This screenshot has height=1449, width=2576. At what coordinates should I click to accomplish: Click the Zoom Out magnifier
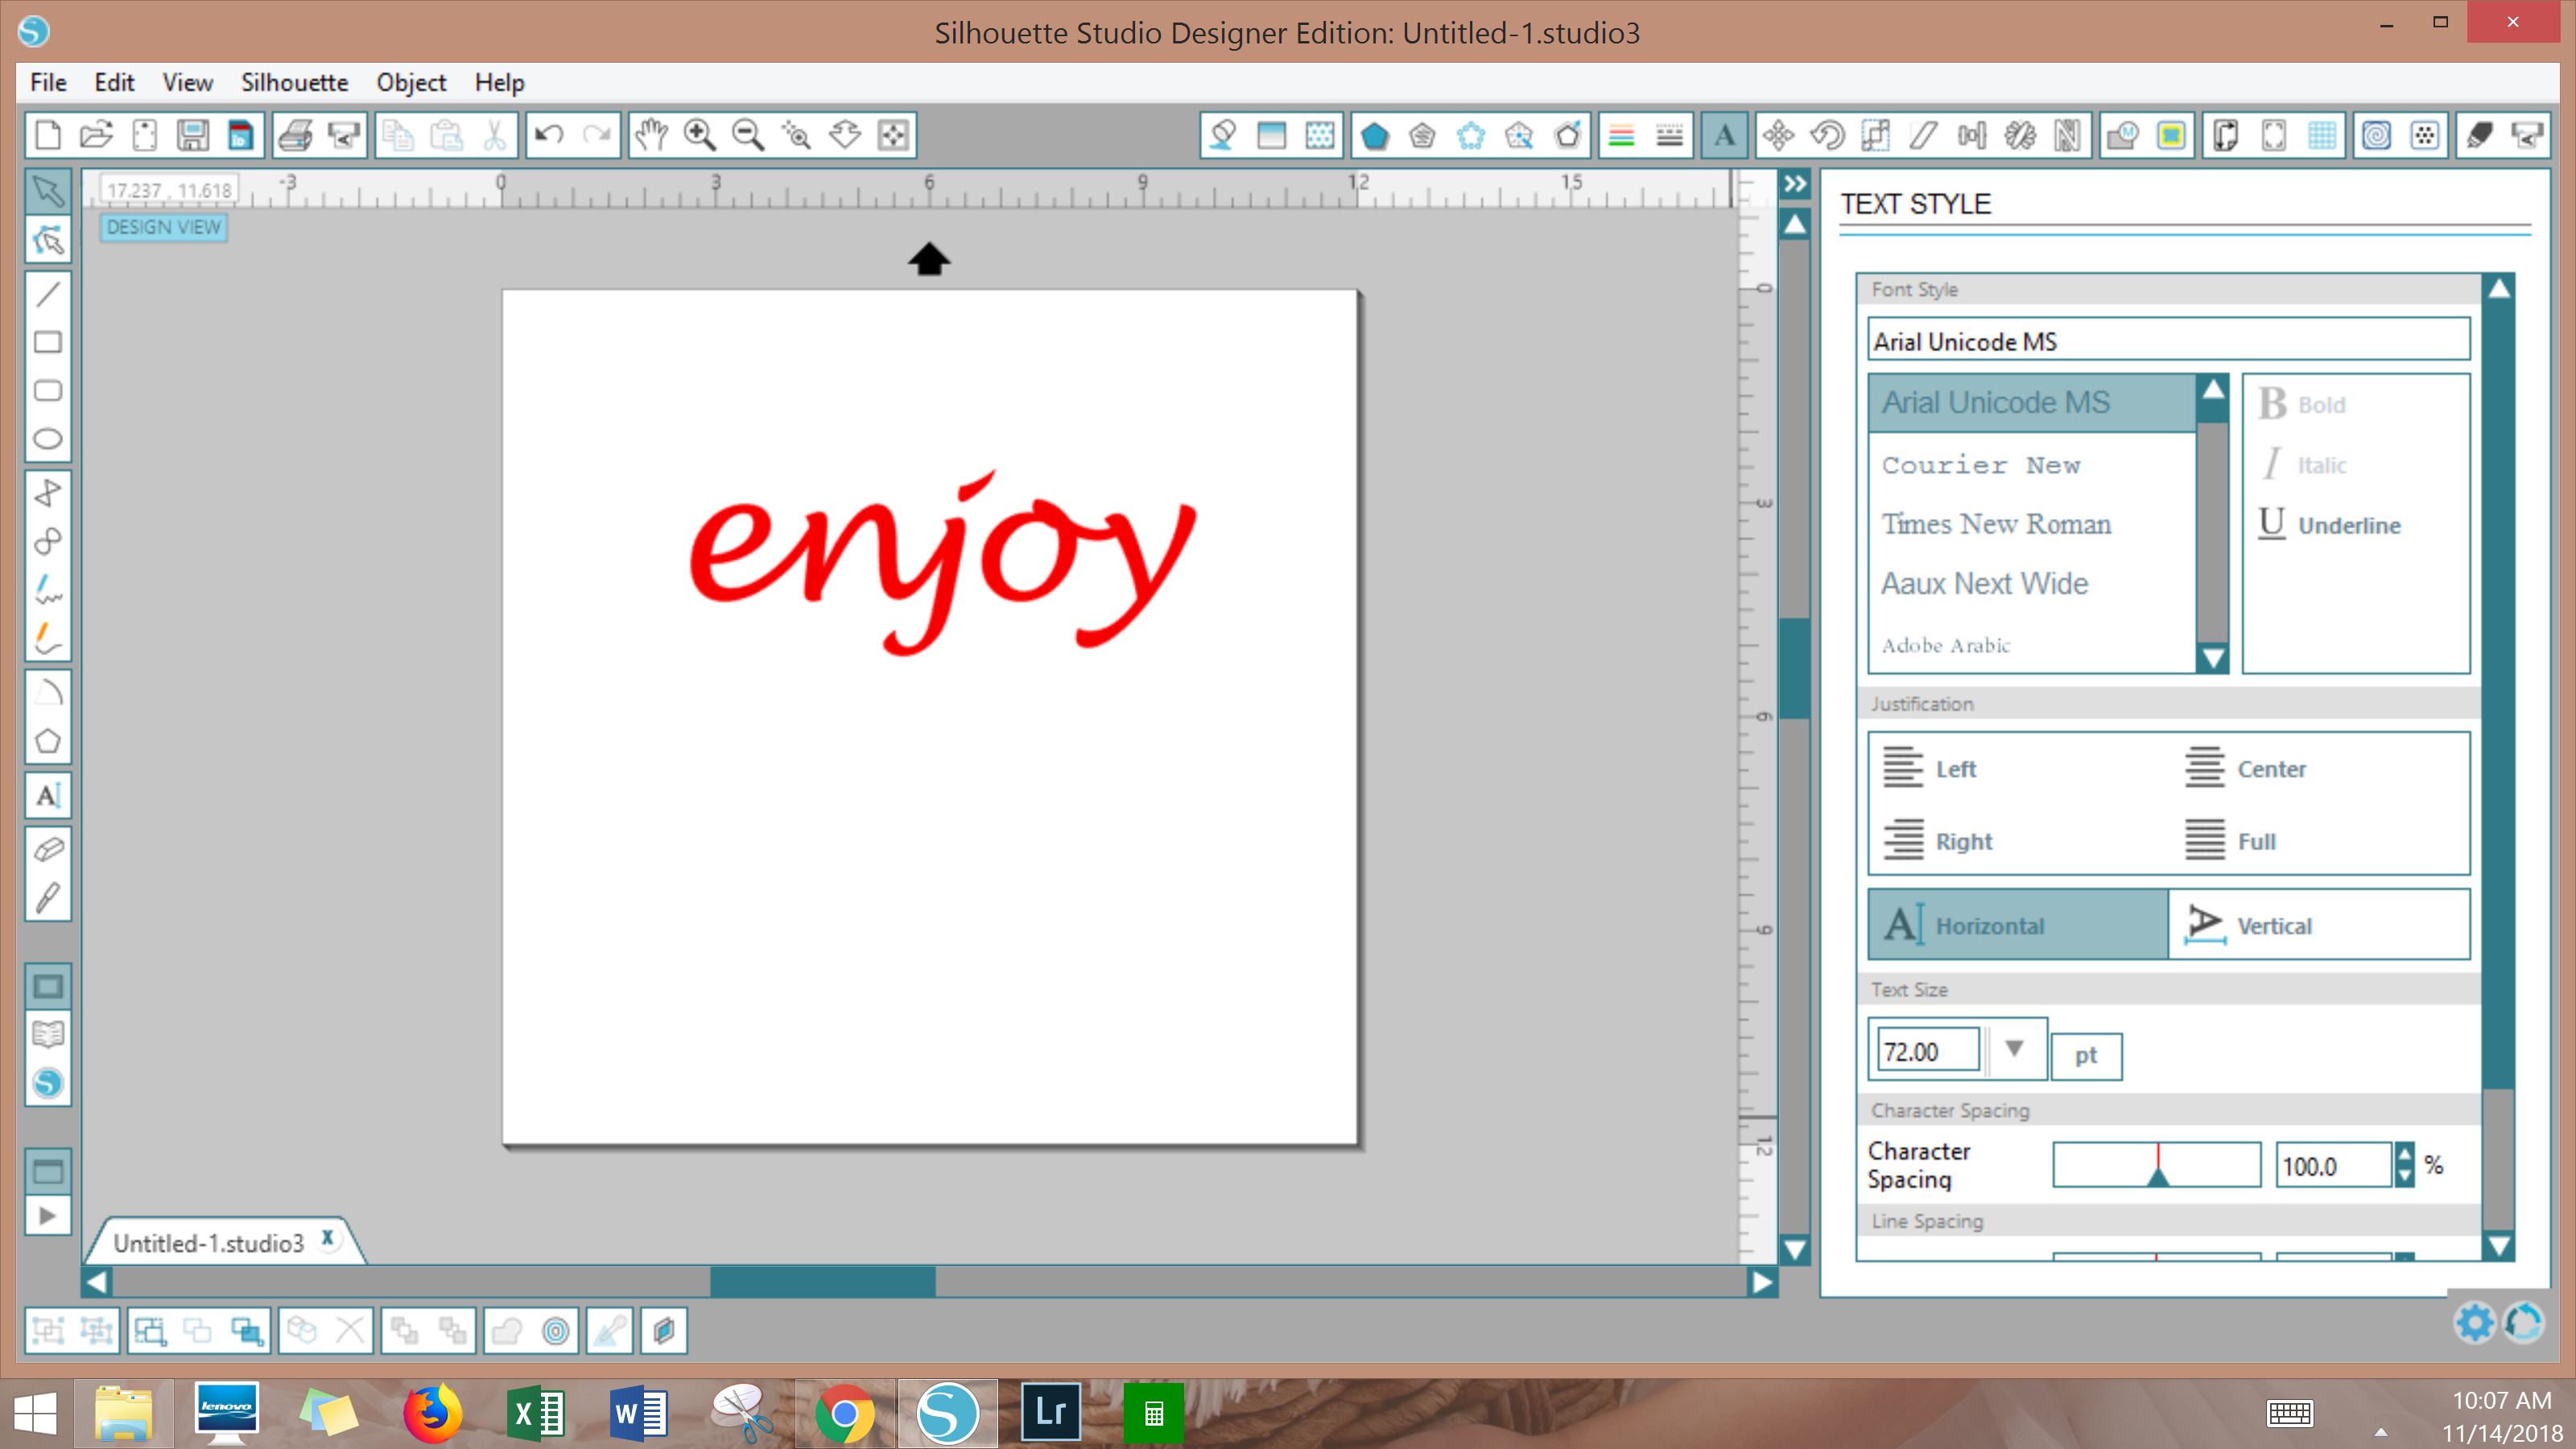click(x=747, y=135)
